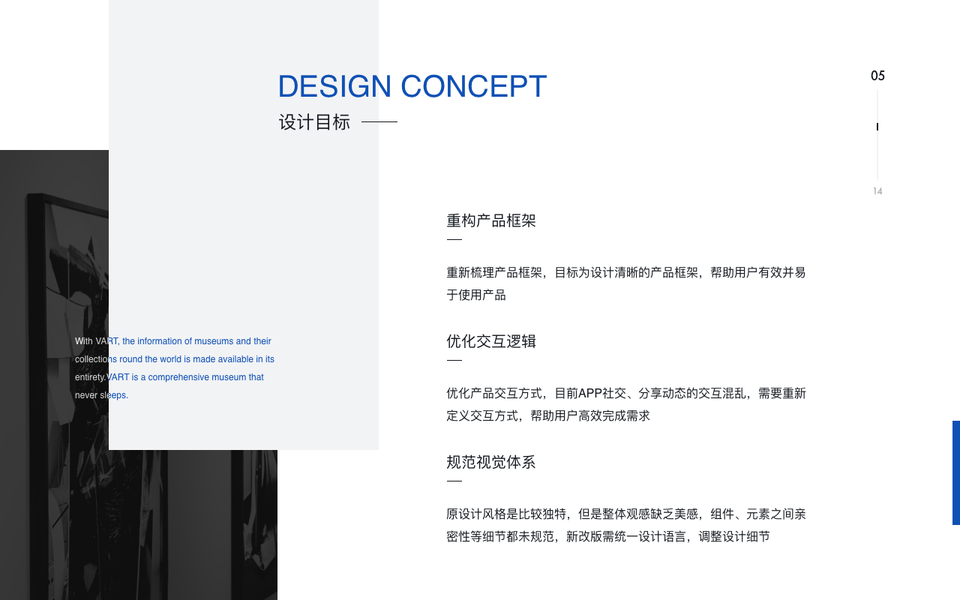Click the English VART description text
Screen dimensions: 960x600
(x=174, y=368)
